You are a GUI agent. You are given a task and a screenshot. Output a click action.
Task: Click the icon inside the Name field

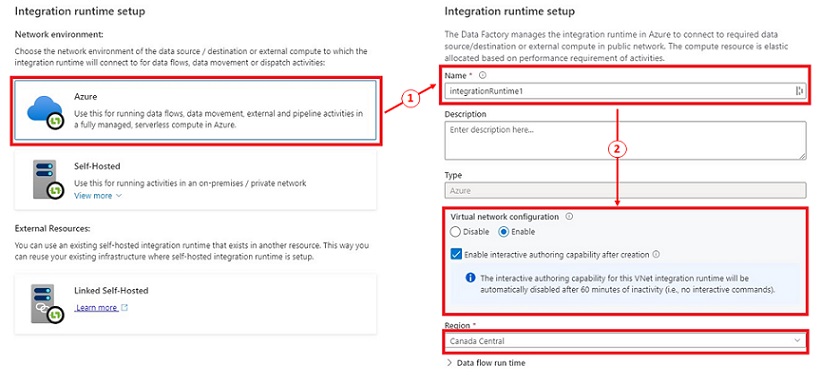(x=799, y=91)
